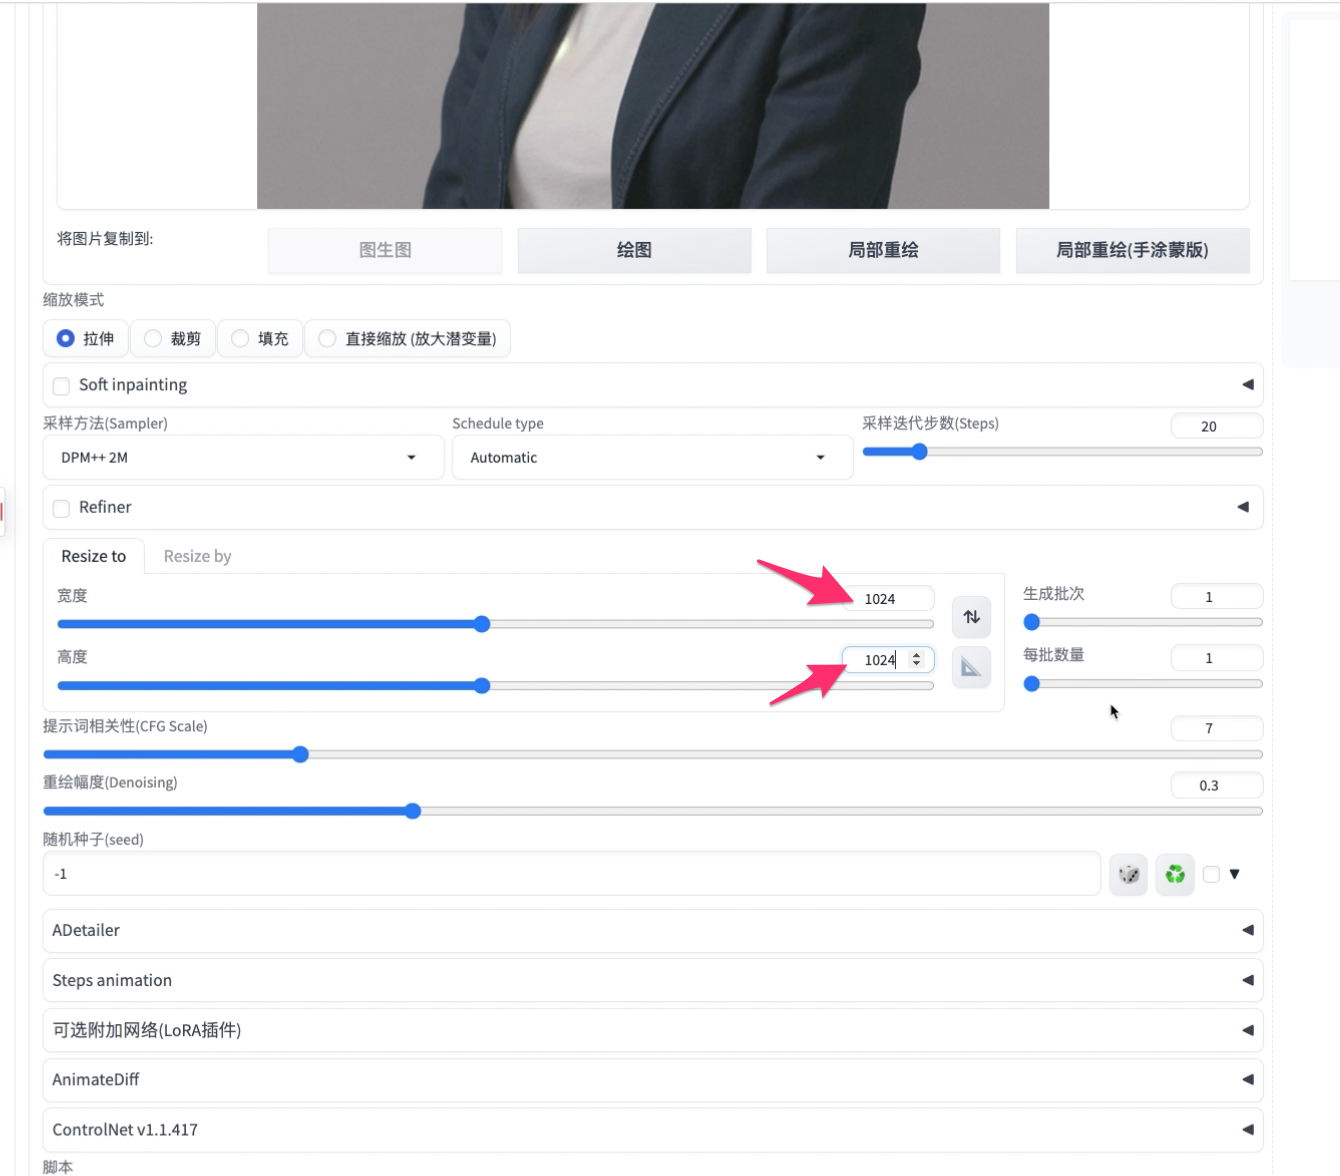The image size is (1340, 1176).
Task: Click the 生成批次 value field
Action: pos(1217,597)
